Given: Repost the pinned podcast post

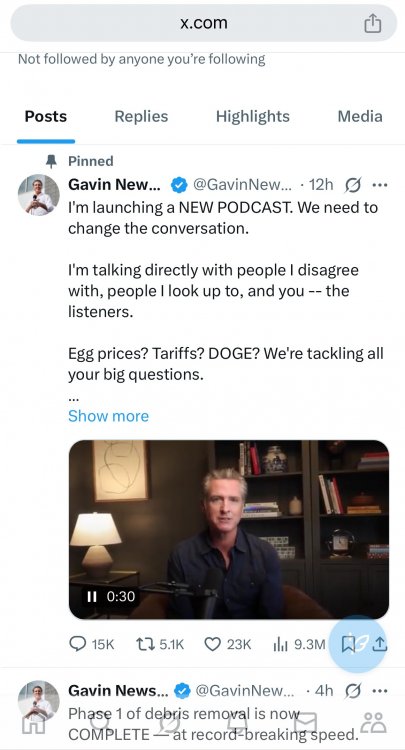Looking at the screenshot, I should click(x=160, y=644).
